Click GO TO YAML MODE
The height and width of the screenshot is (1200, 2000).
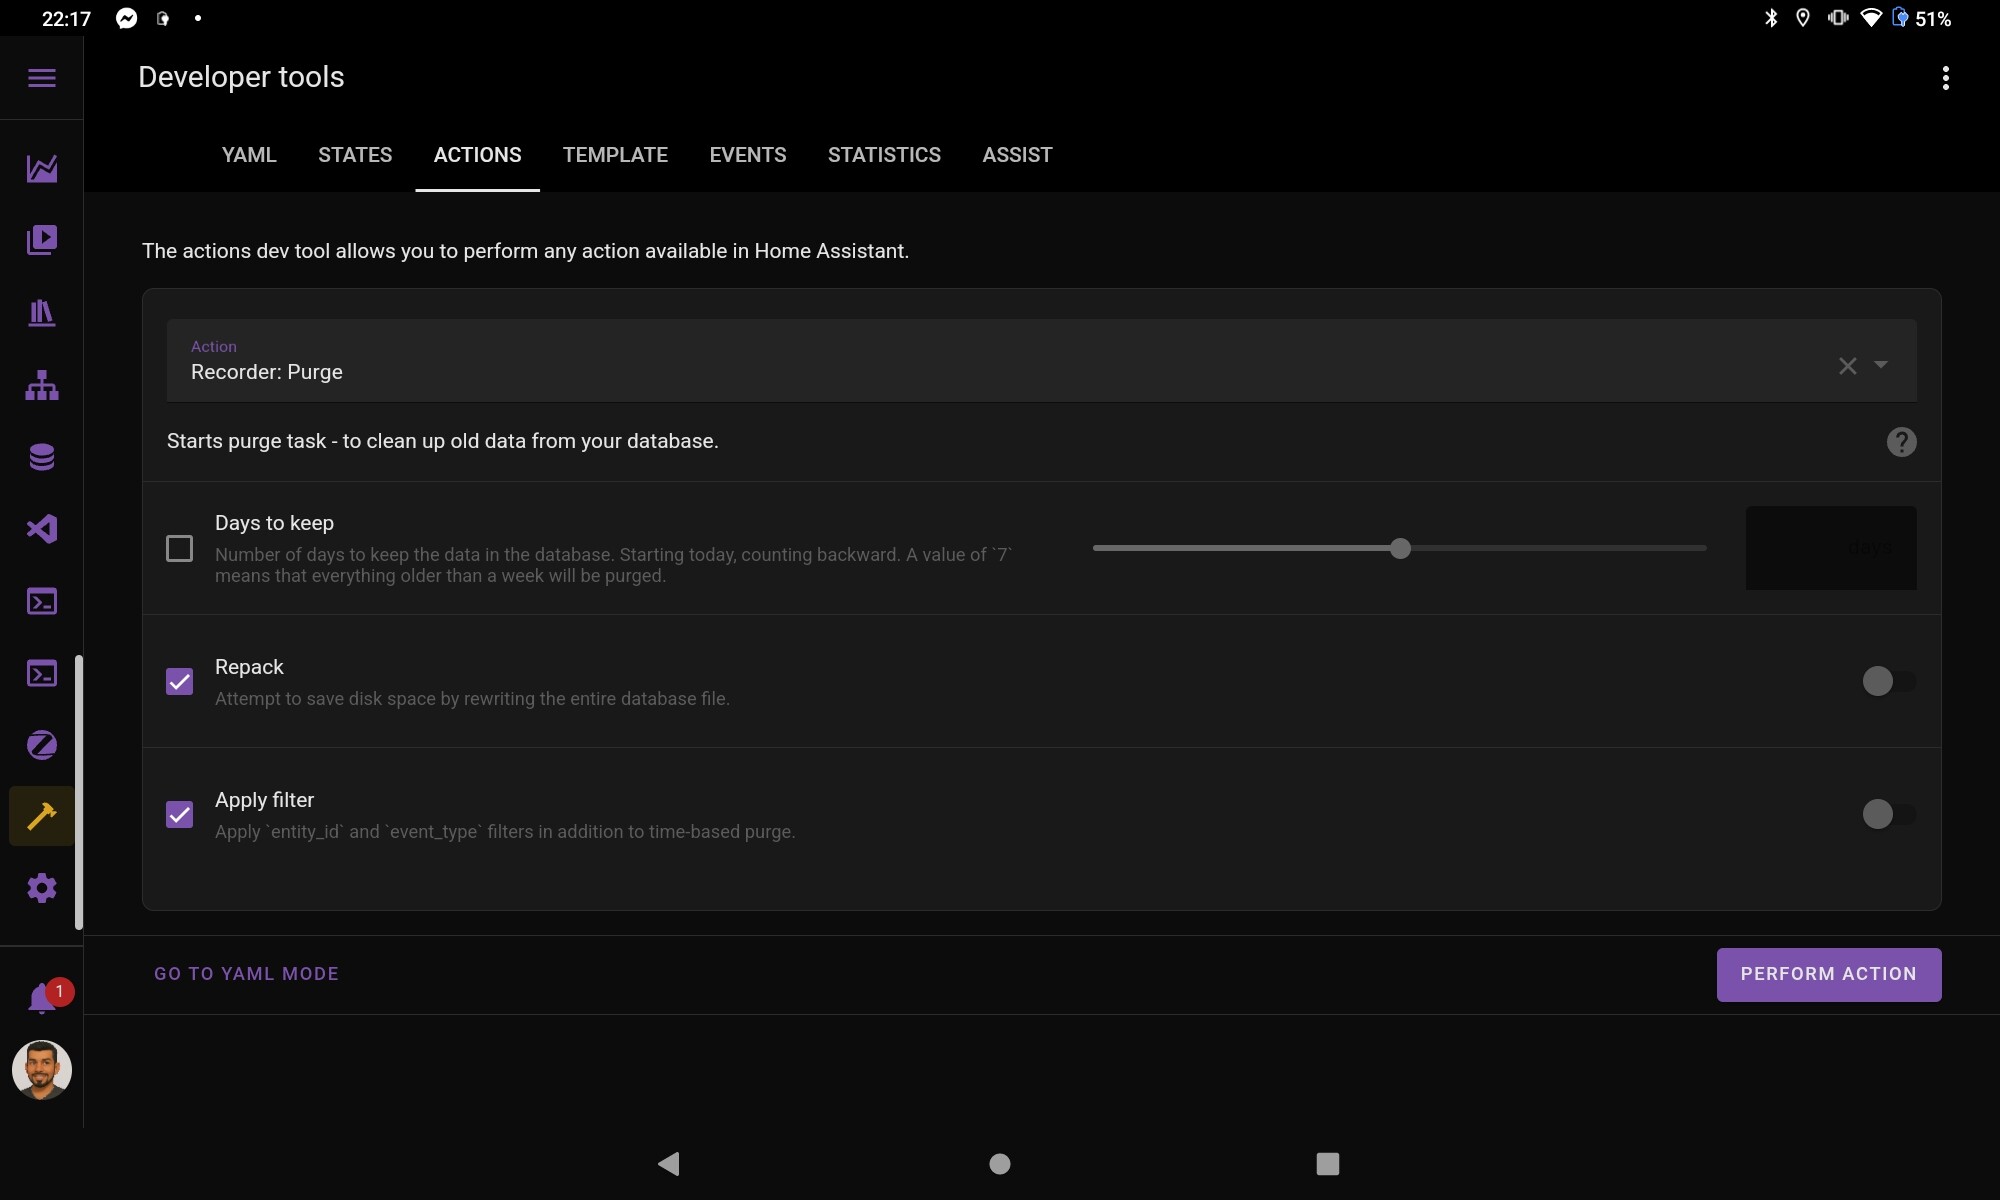point(246,974)
